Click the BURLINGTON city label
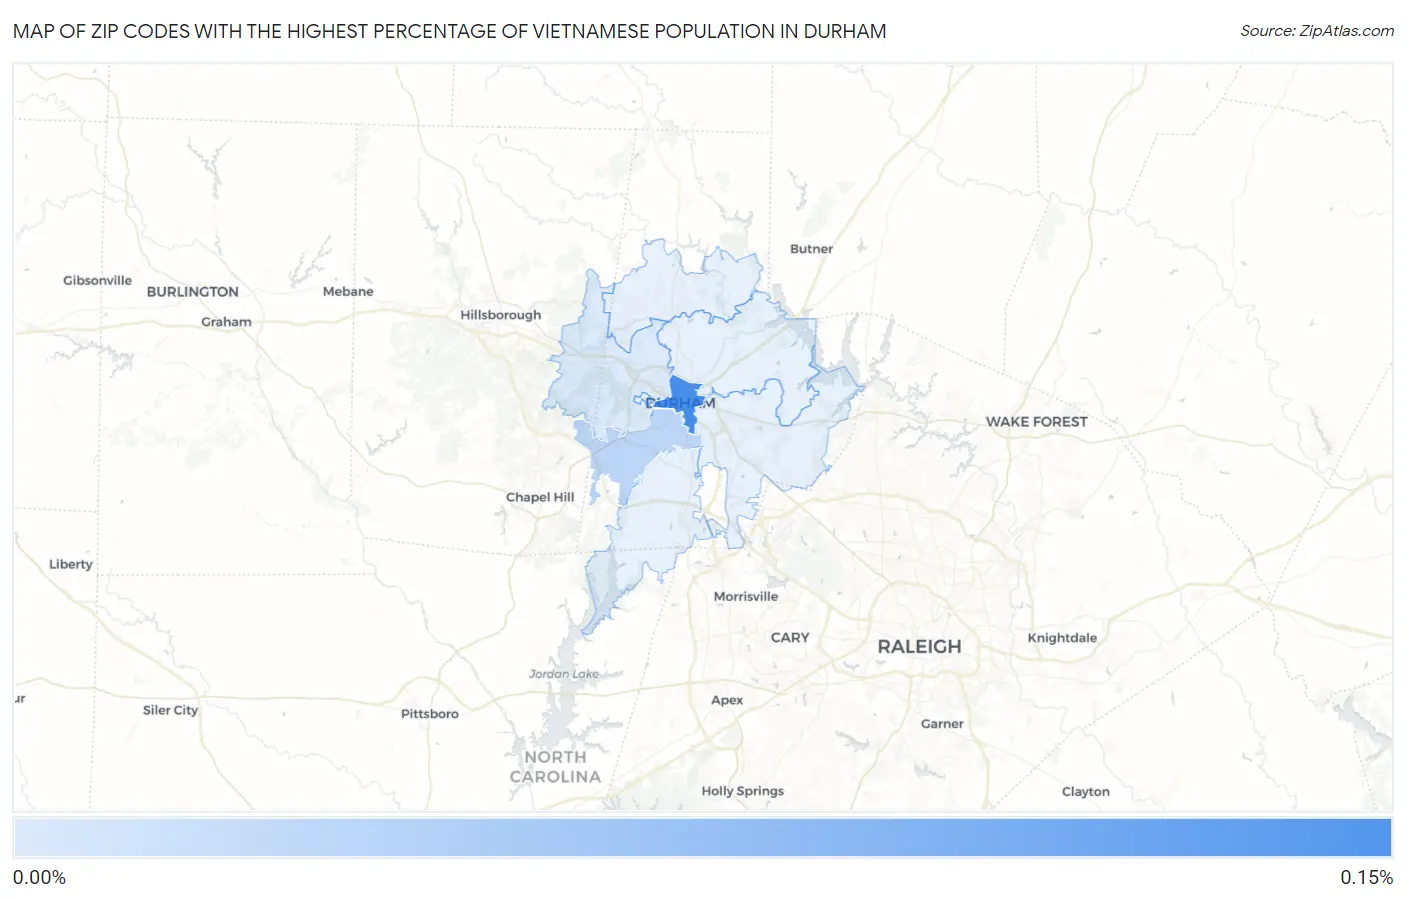Screen dimensions: 1406x899 [193, 292]
